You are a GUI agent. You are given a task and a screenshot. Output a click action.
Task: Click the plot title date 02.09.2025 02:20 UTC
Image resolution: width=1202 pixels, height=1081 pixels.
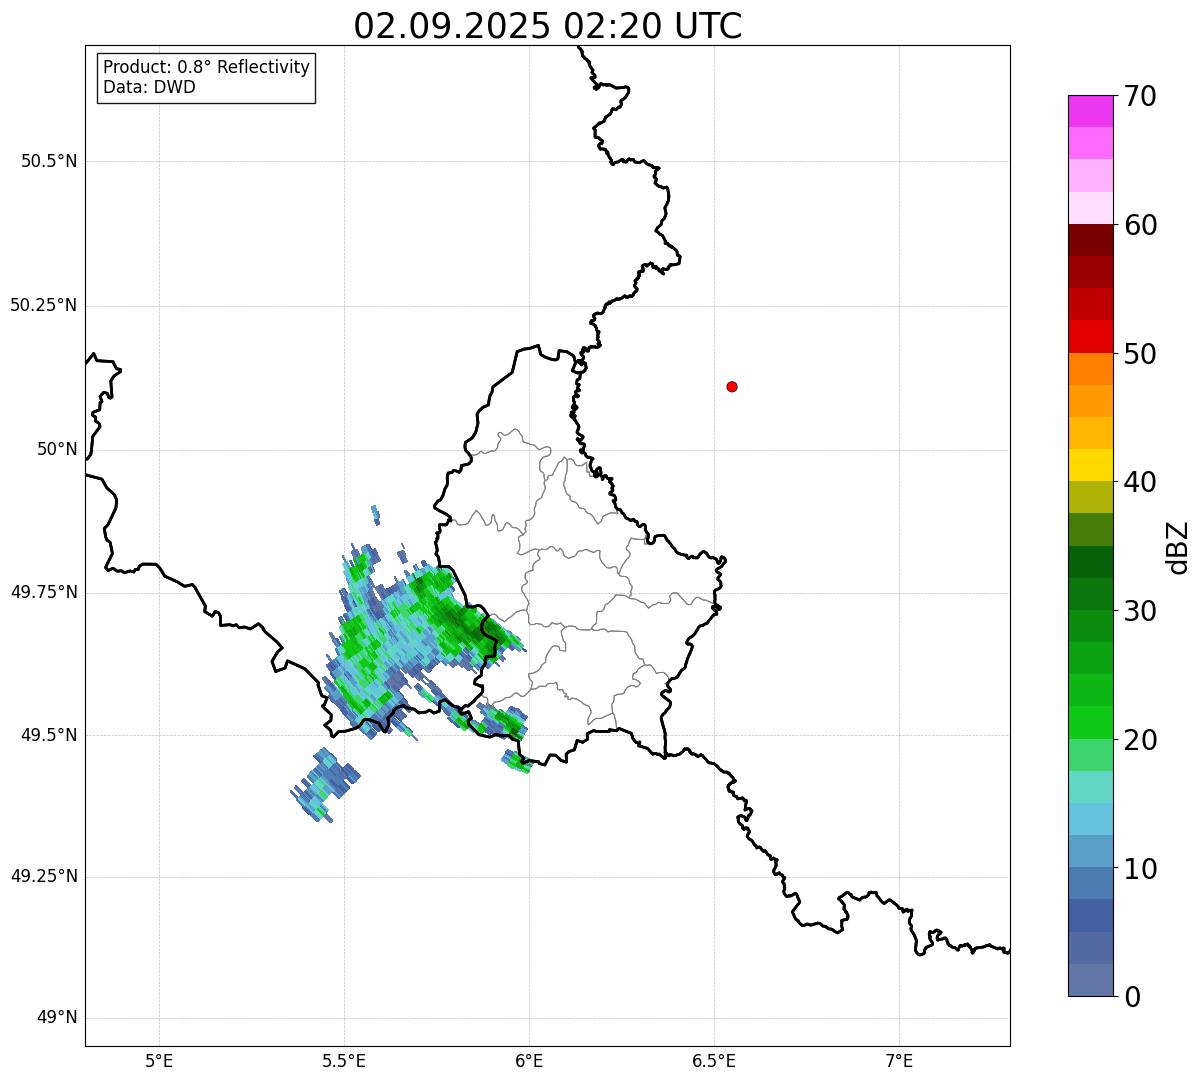(548, 26)
